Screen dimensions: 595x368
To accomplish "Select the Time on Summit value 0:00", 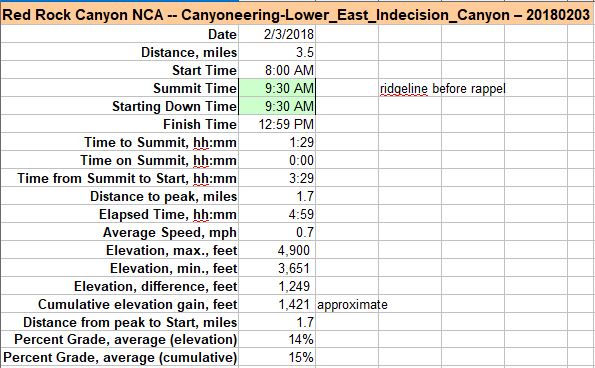I will (x=277, y=160).
